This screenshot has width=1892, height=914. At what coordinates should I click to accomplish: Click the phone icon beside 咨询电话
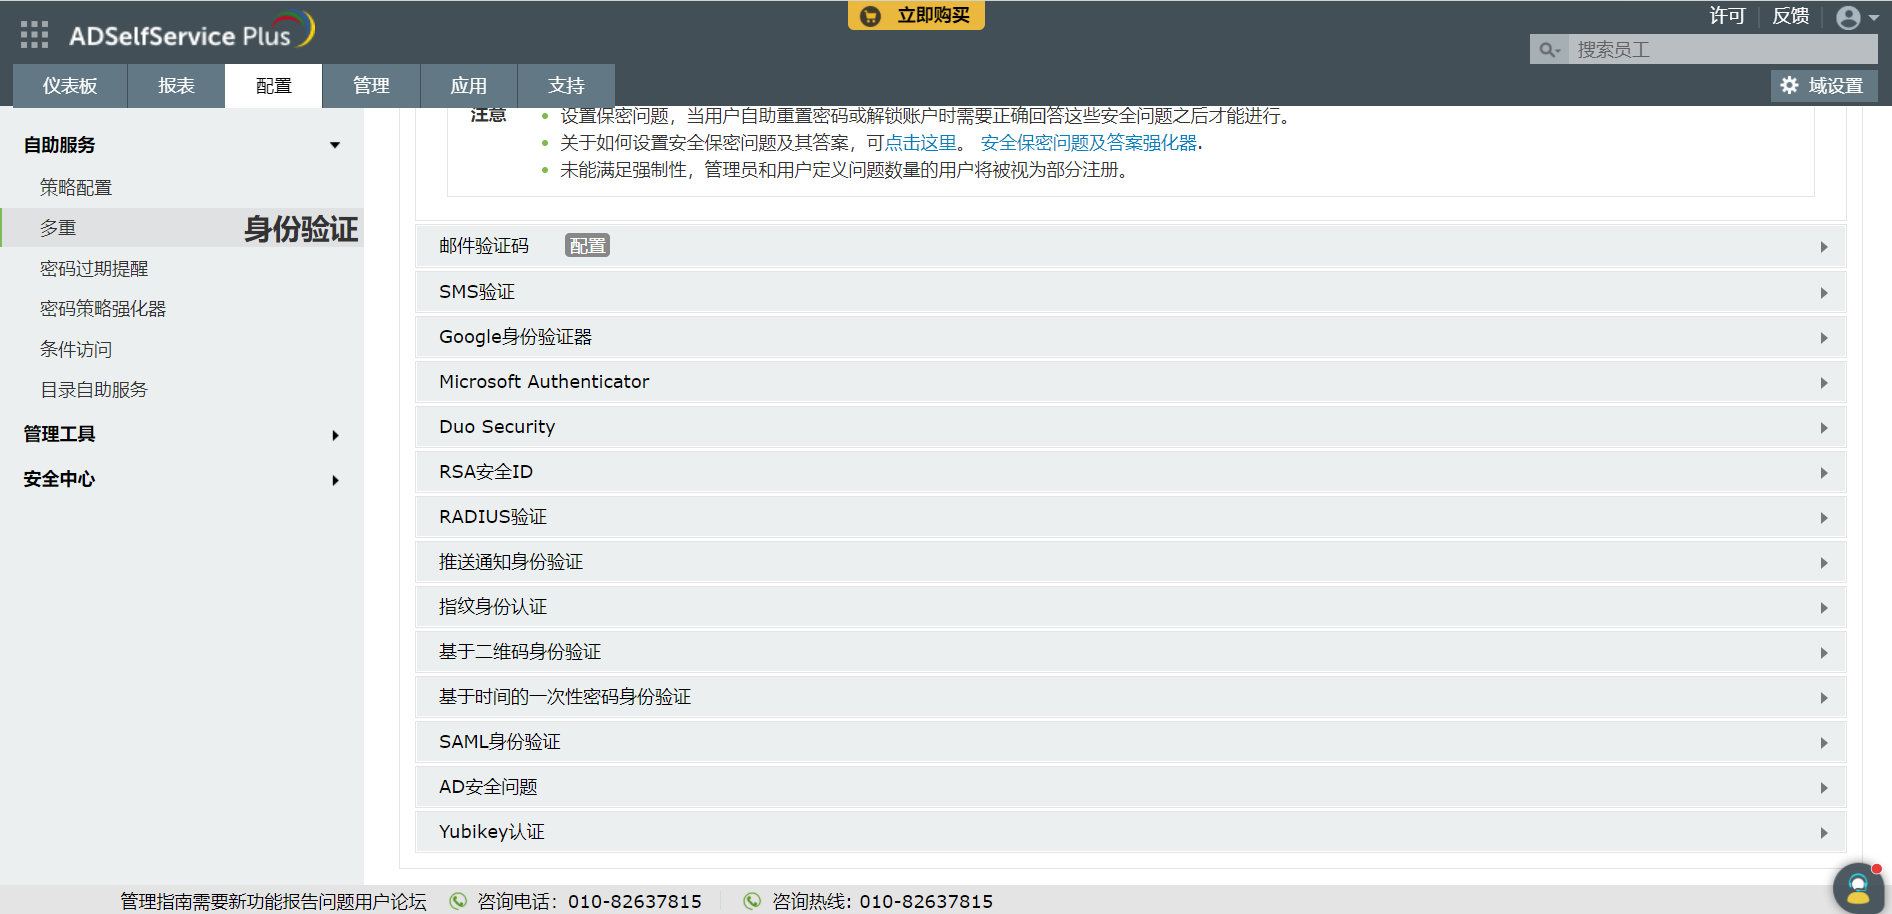pos(458,901)
